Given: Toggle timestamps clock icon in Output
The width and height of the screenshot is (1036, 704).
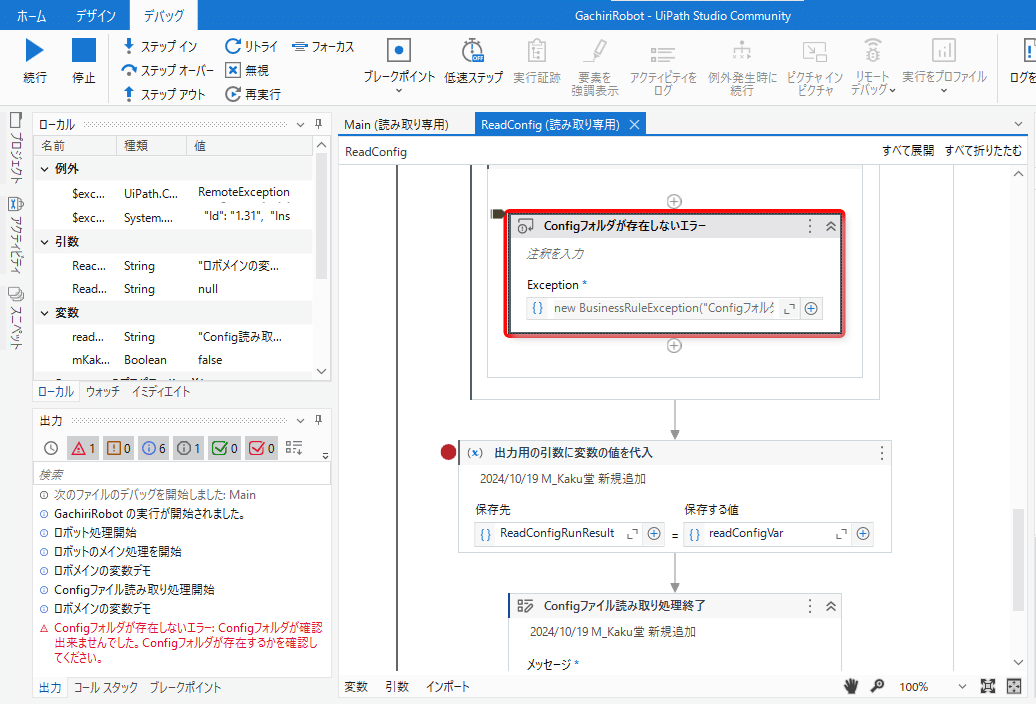Looking at the screenshot, I should point(51,448).
